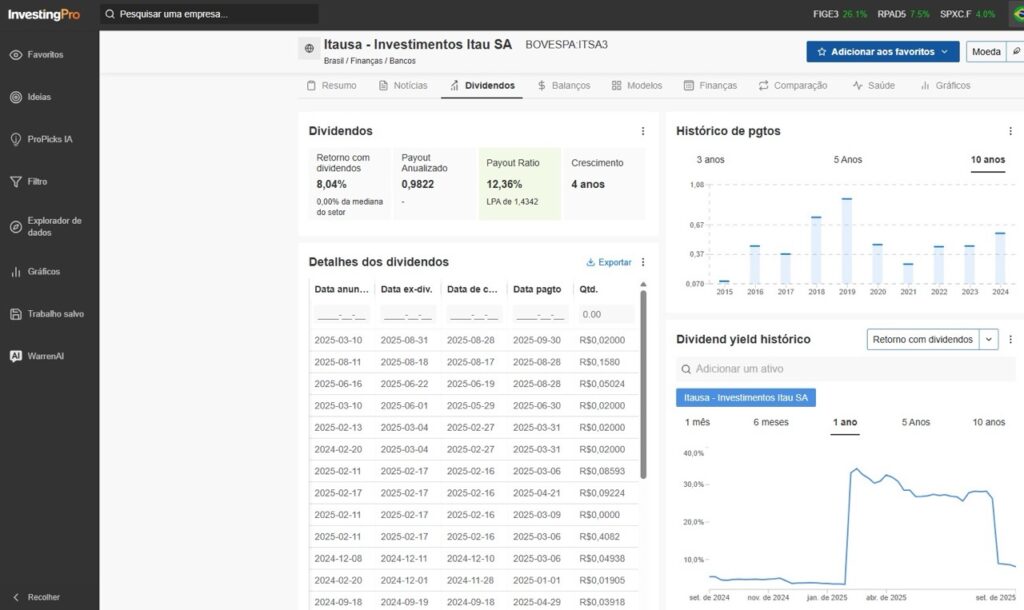Click FIGE3 ticker in top bar
This screenshot has height=610, width=1024.
point(840,14)
